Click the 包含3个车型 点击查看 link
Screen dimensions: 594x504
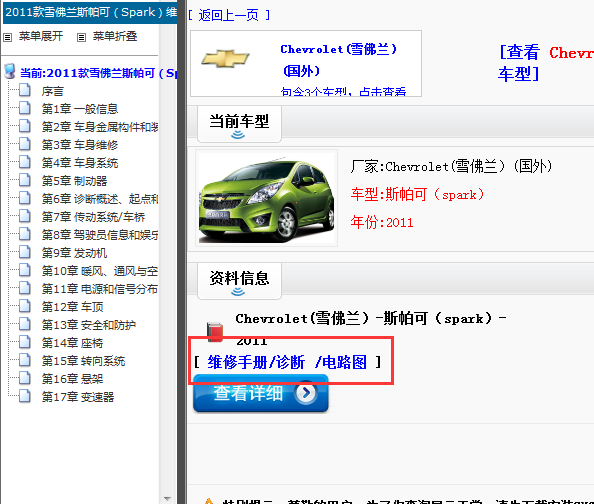pyautogui.click(x=343, y=91)
